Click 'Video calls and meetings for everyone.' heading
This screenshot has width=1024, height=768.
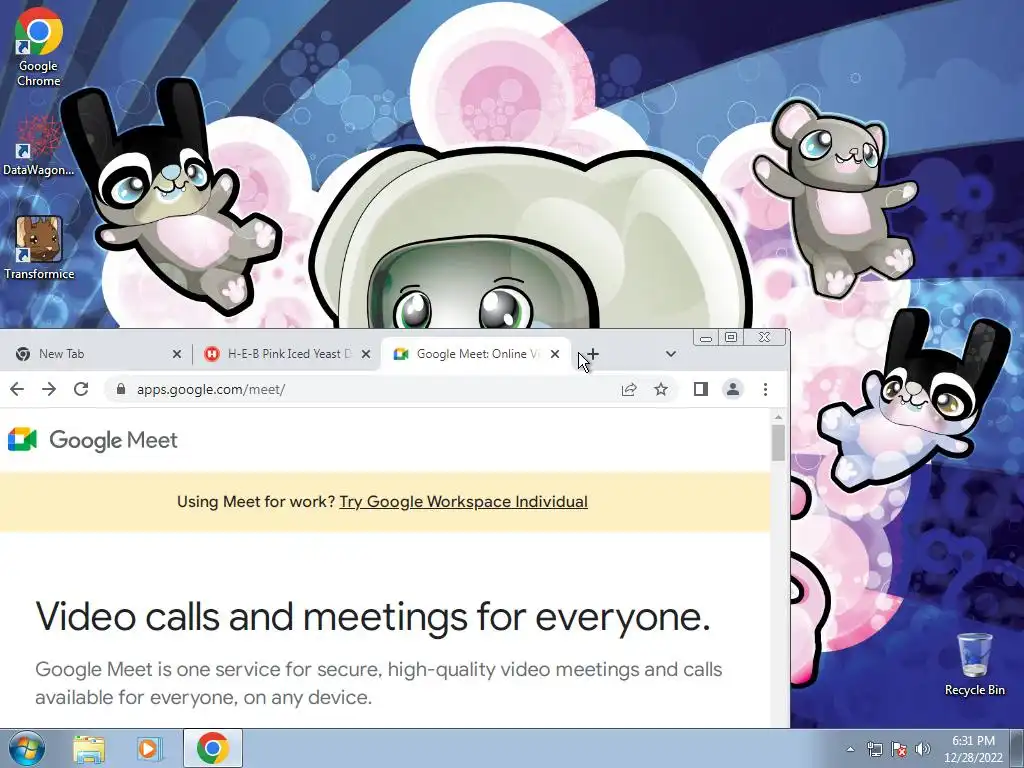click(372, 616)
